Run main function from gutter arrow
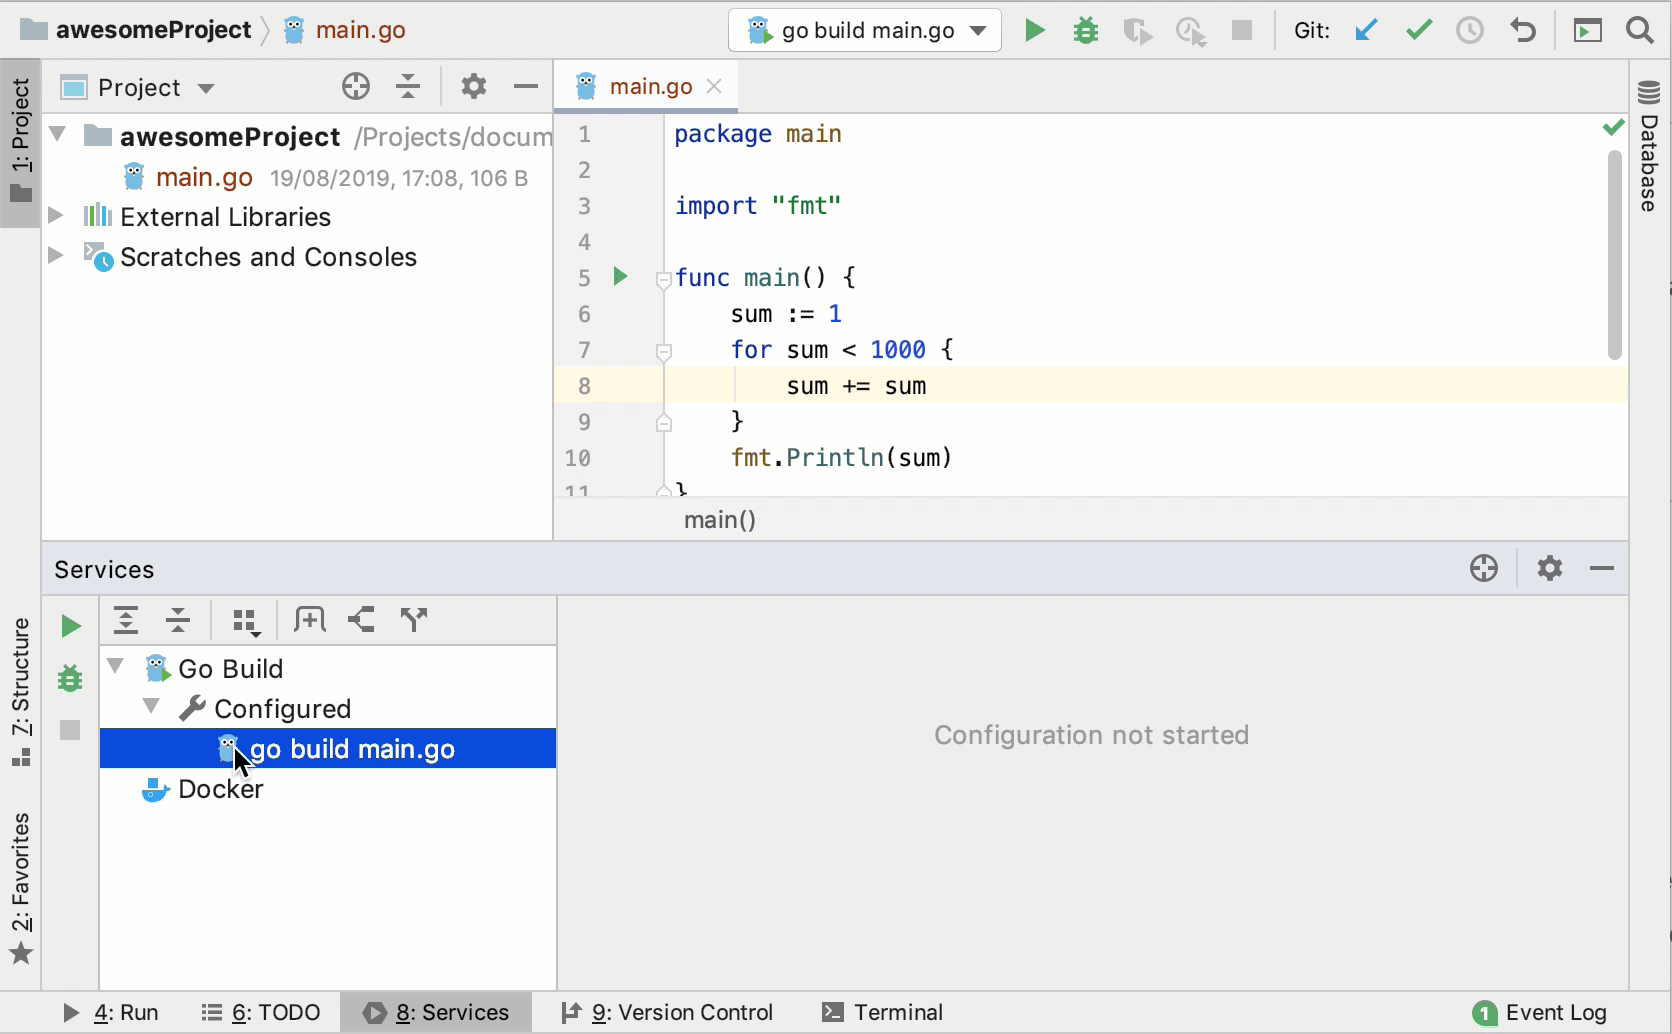Viewport: 1672px width, 1034px height. [620, 276]
